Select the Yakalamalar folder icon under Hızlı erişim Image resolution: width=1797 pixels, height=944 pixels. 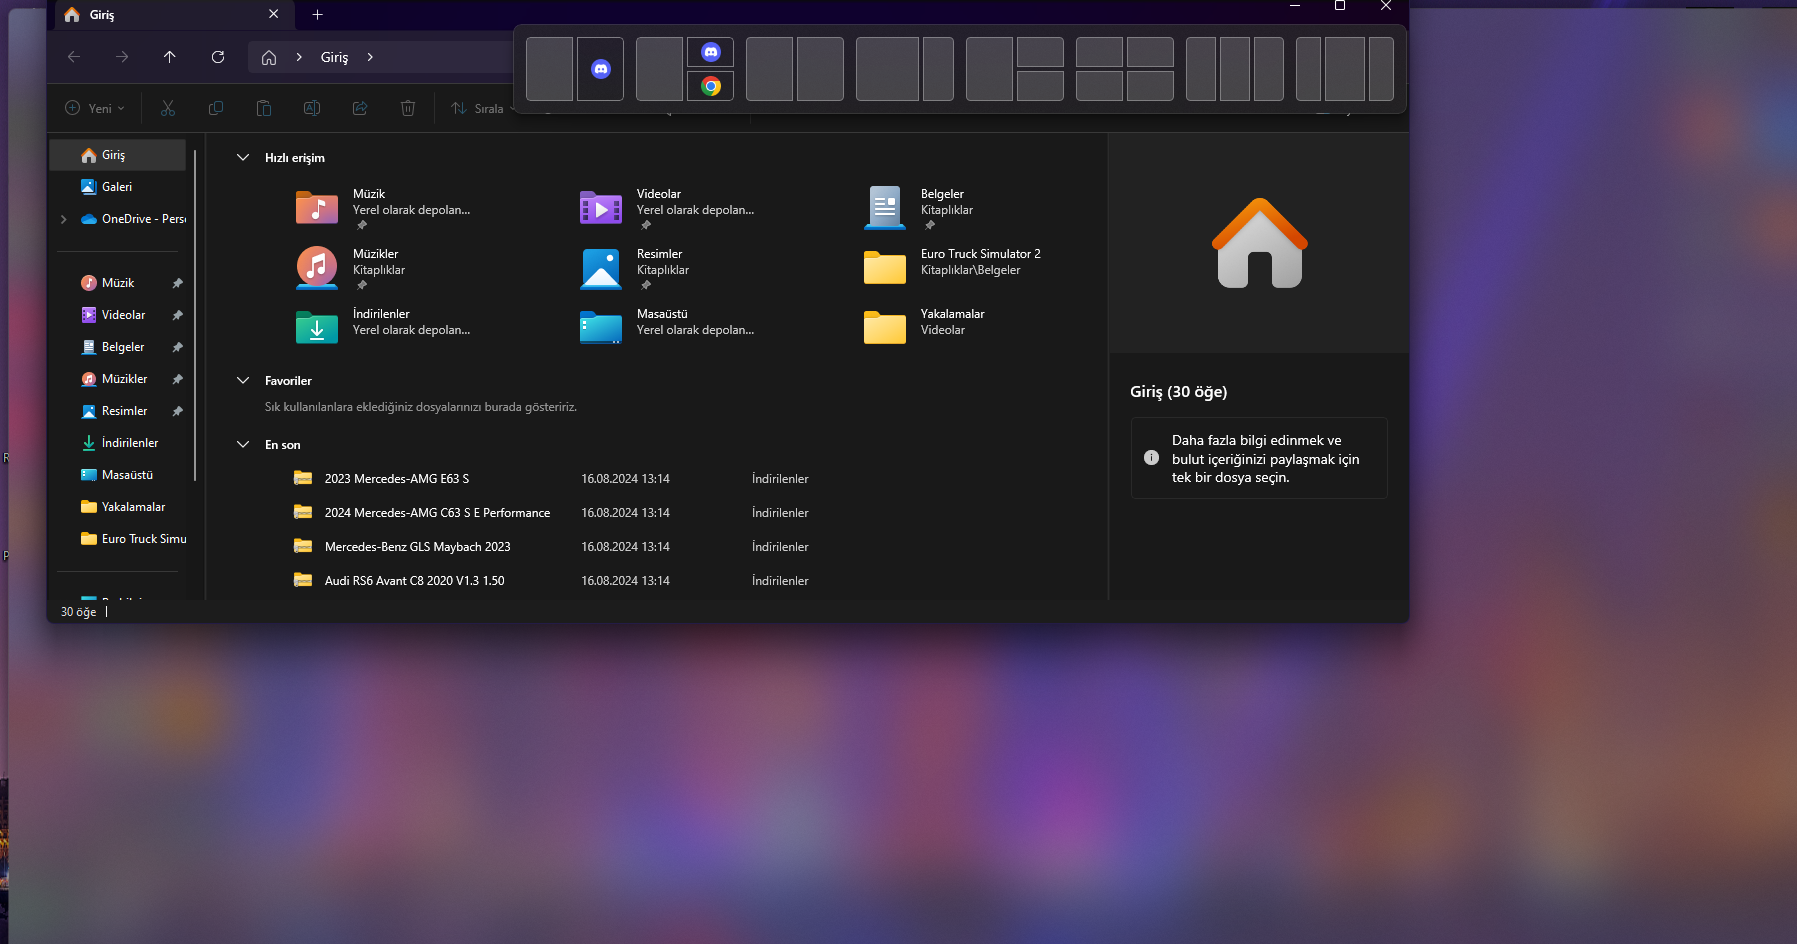pyautogui.click(x=885, y=328)
